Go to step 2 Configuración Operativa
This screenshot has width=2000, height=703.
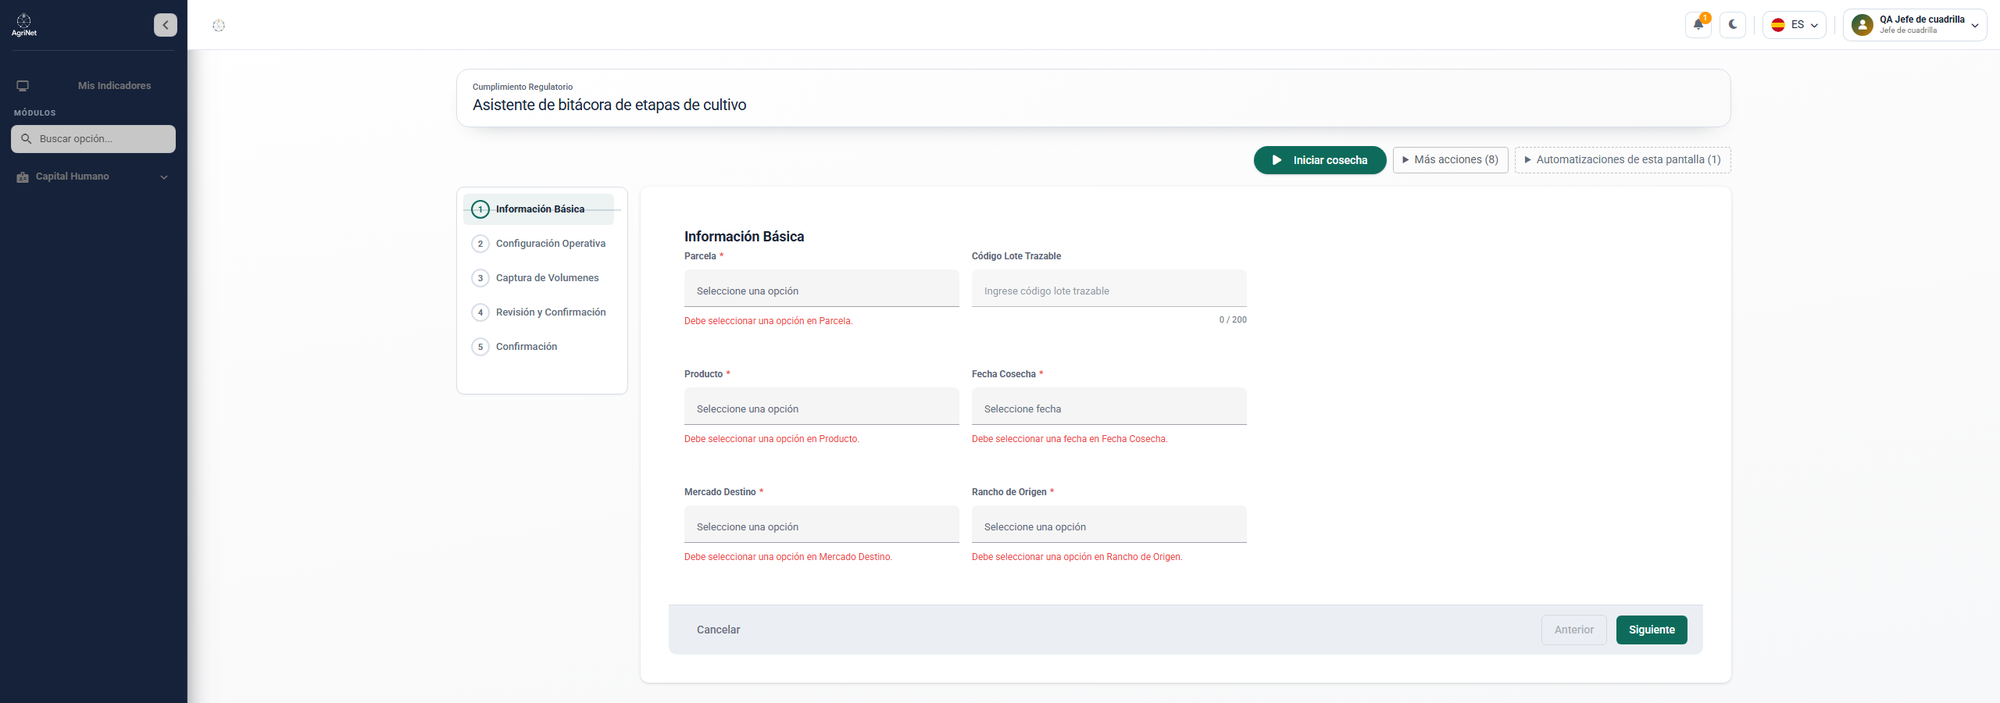pyautogui.click(x=539, y=244)
